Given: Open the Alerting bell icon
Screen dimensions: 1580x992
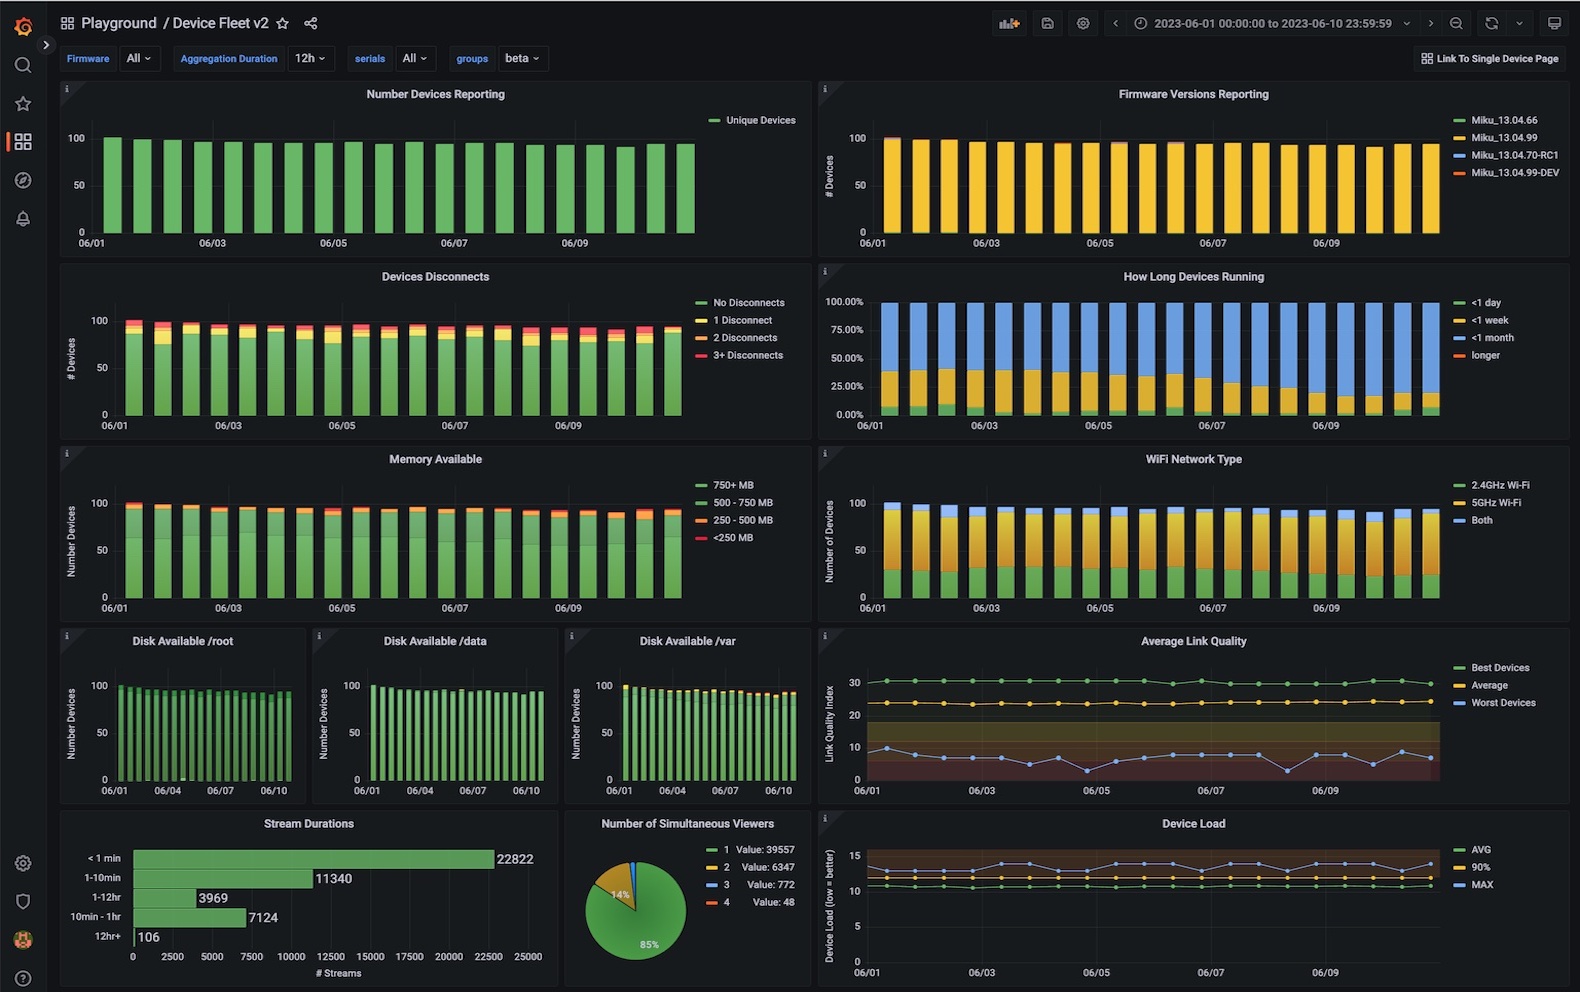Looking at the screenshot, I should click(x=23, y=219).
